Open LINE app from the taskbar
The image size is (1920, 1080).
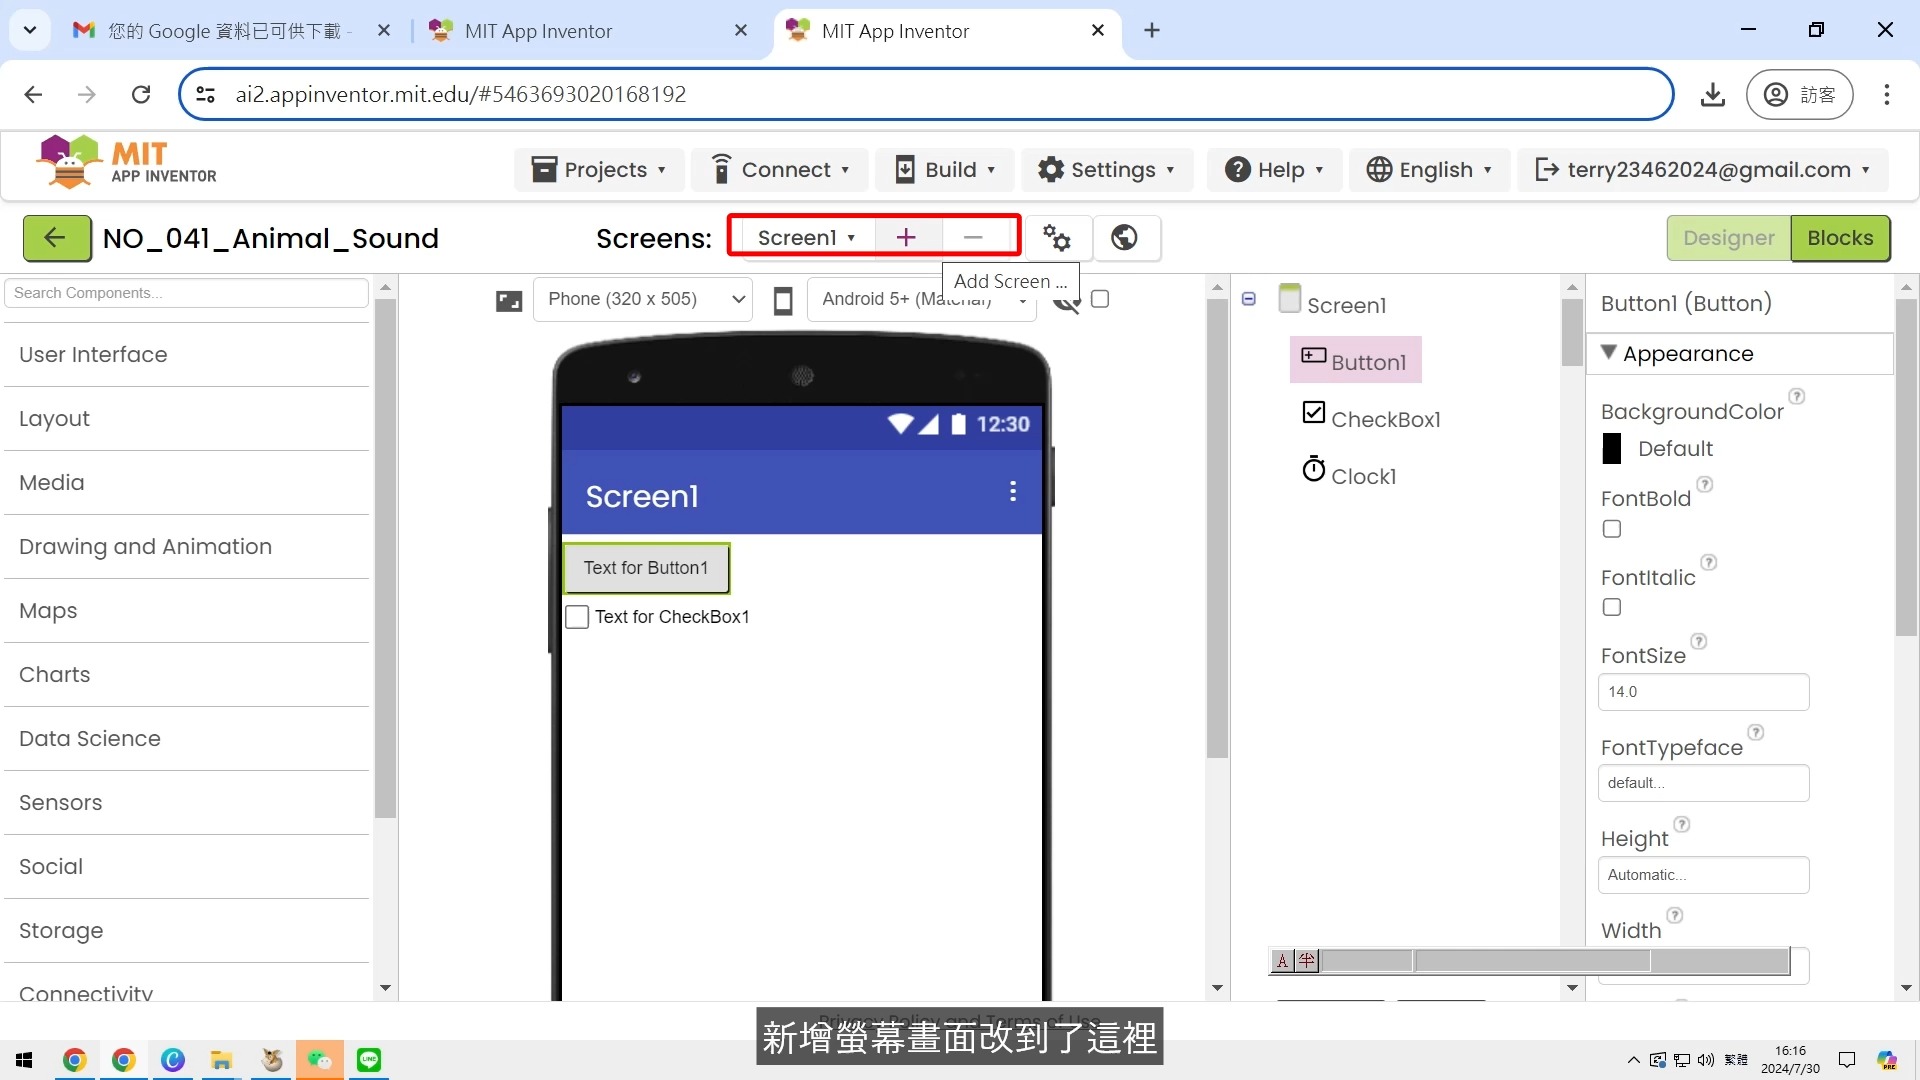[x=369, y=1060]
